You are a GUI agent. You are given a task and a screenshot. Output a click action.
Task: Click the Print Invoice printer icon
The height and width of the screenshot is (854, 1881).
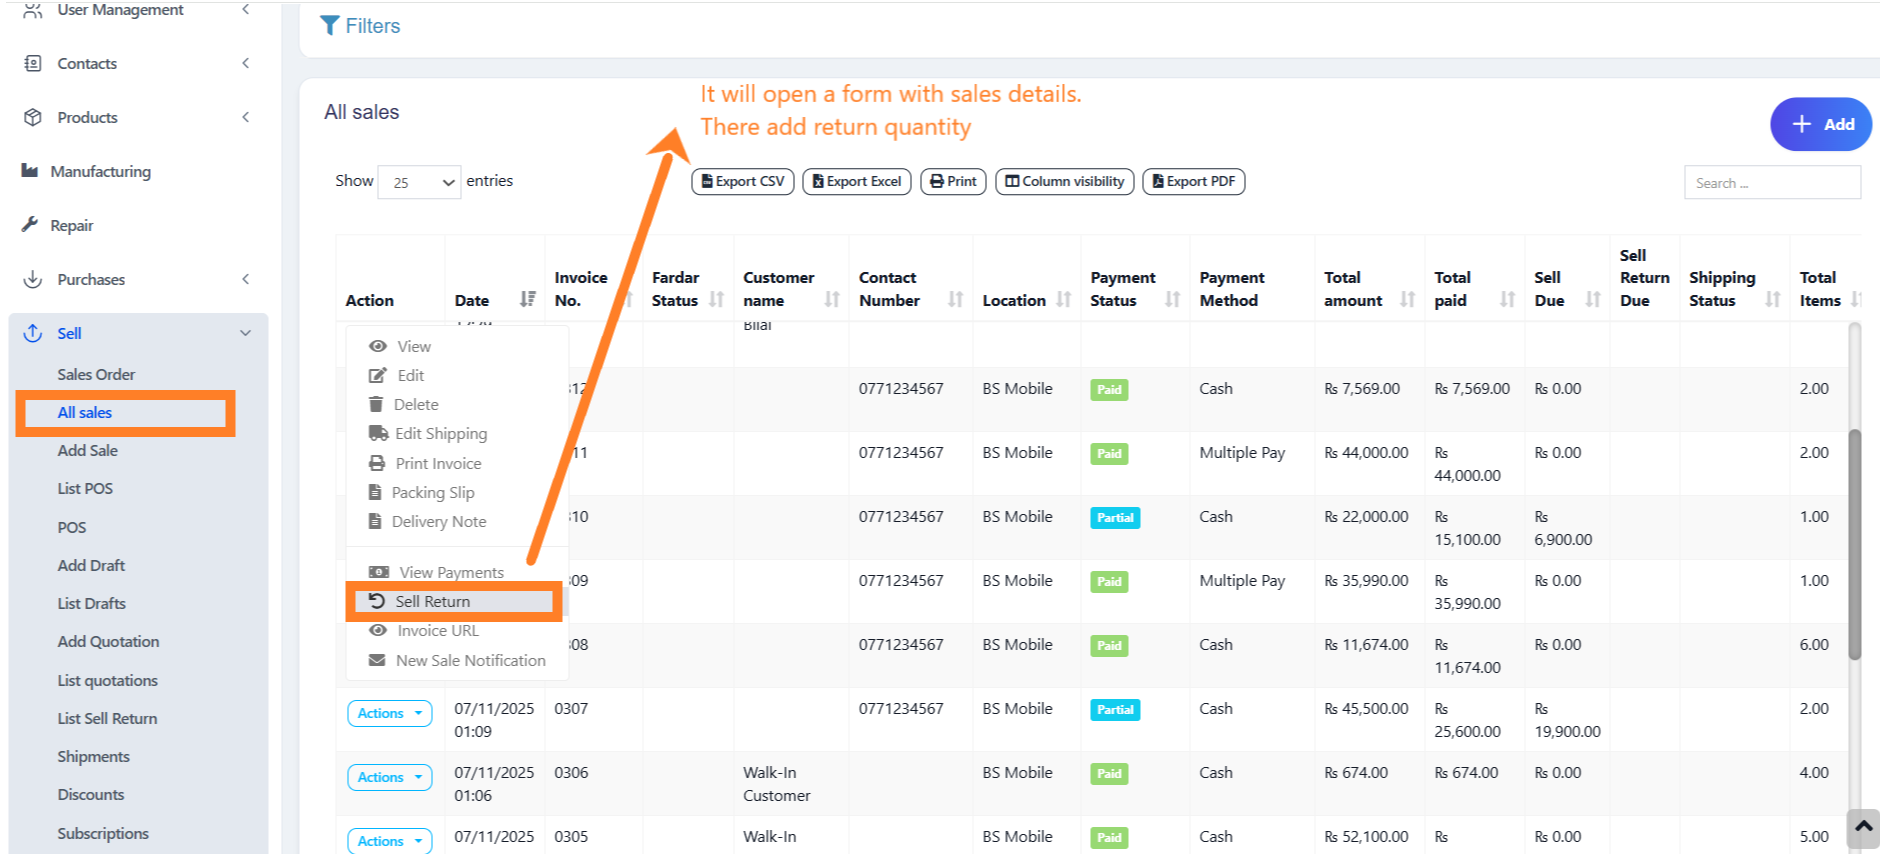(x=377, y=463)
